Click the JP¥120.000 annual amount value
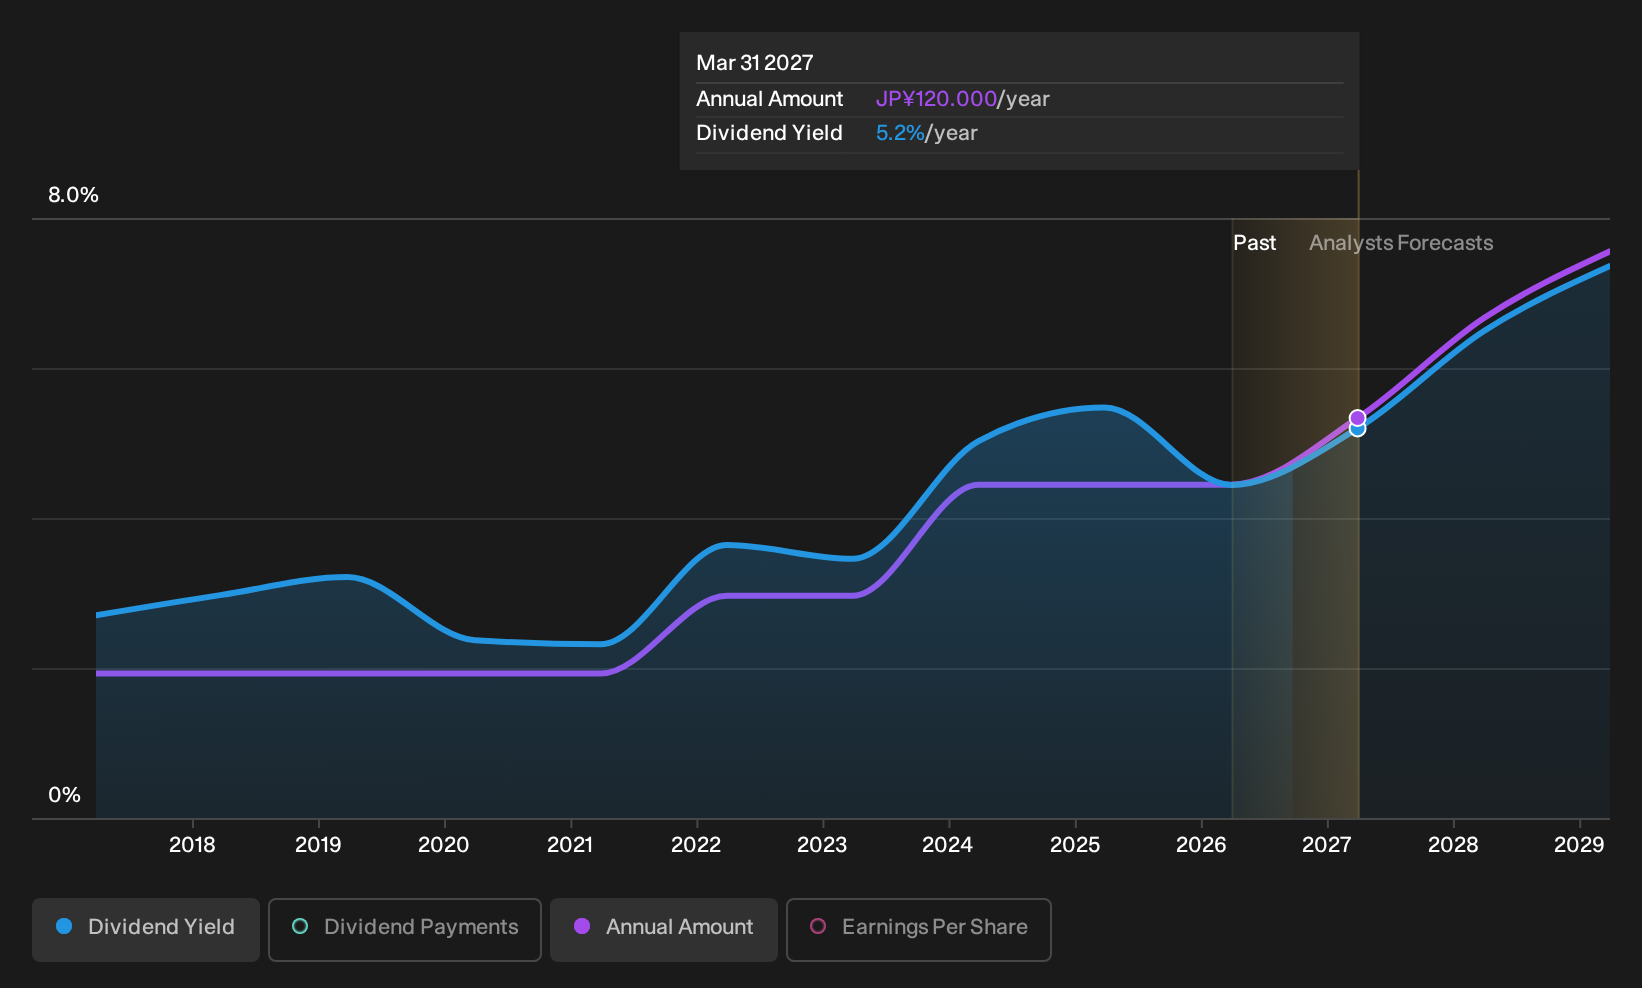 click(936, 99)
